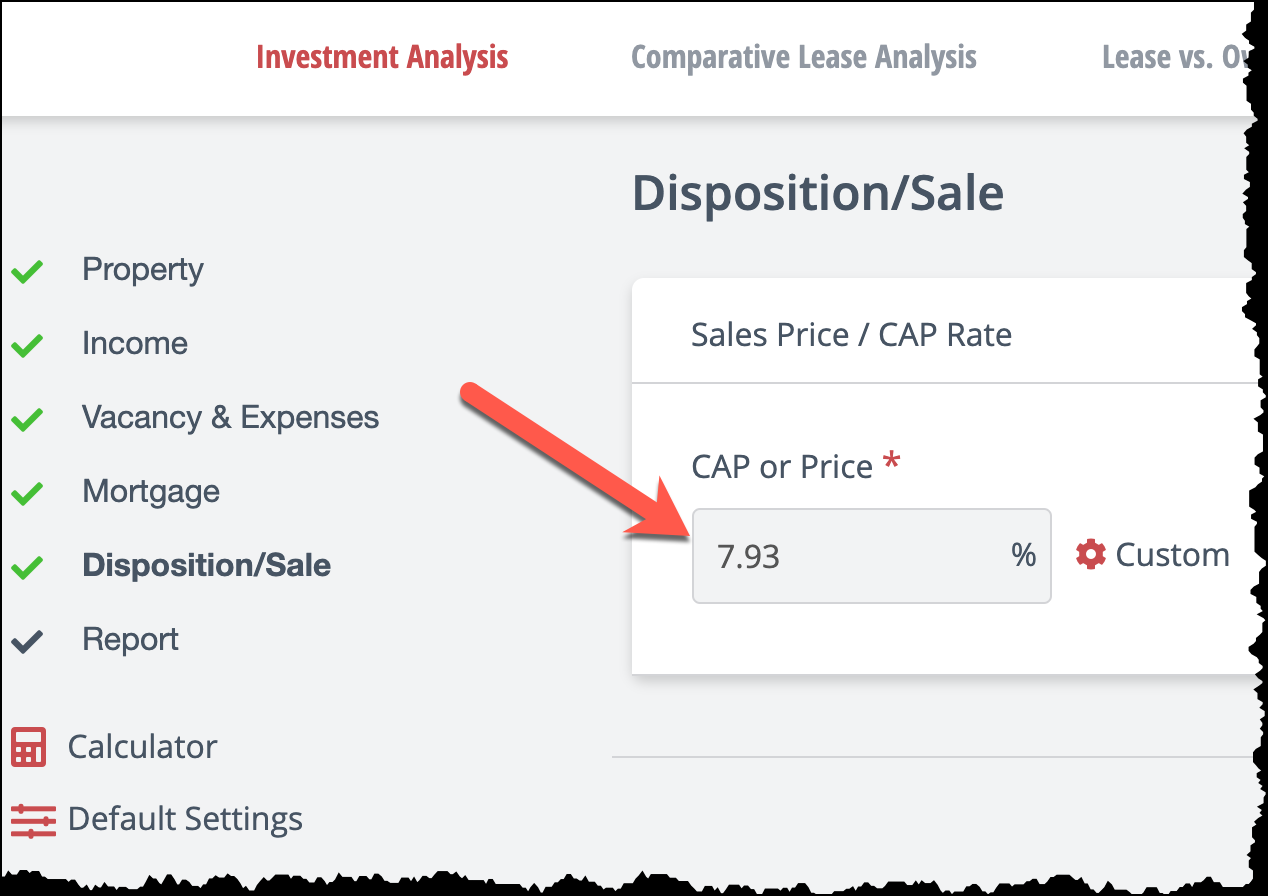Viewport: 1268px width, 896px height.
Task: Click the dark checkmark next to Report
Action: 27,640
